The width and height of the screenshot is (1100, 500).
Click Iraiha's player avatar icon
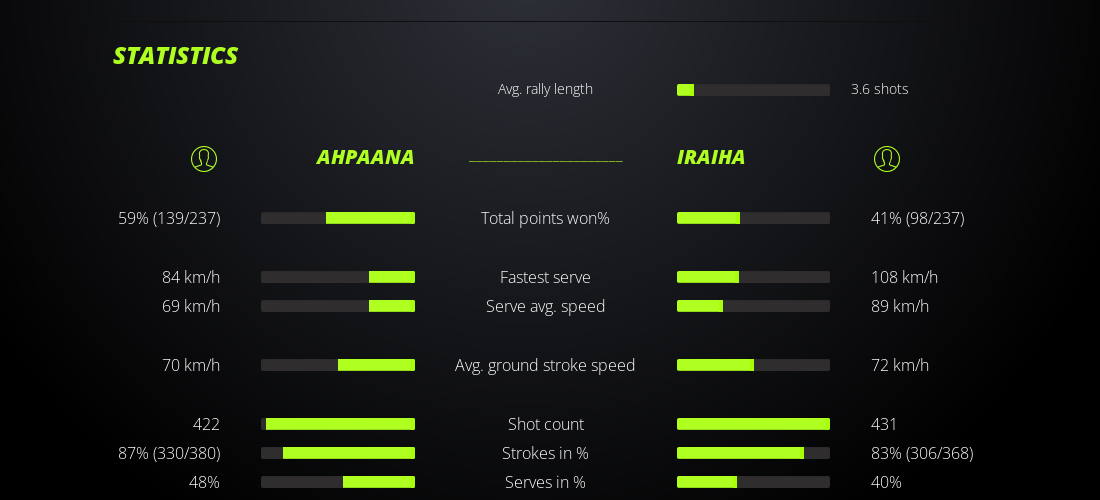click(887, 159)
